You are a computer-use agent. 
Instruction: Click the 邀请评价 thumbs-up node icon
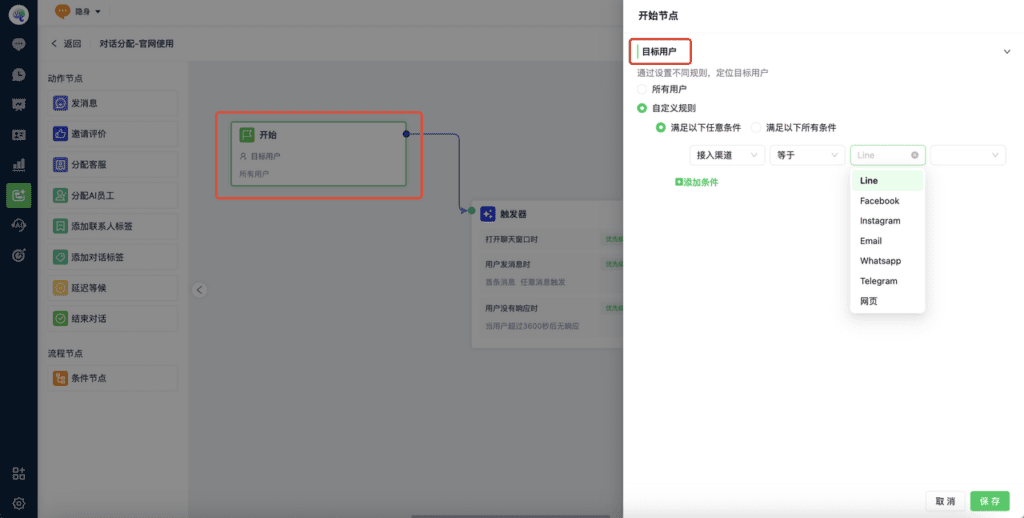61,134
